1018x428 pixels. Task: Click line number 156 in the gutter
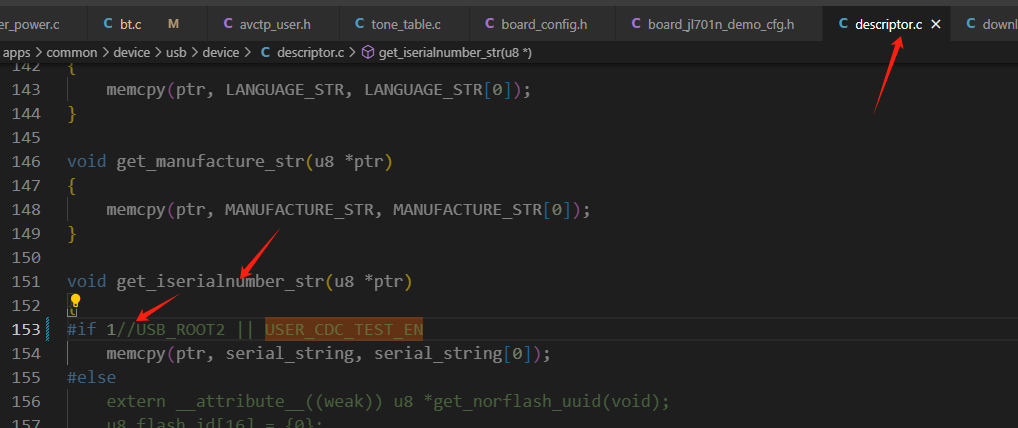27,401
